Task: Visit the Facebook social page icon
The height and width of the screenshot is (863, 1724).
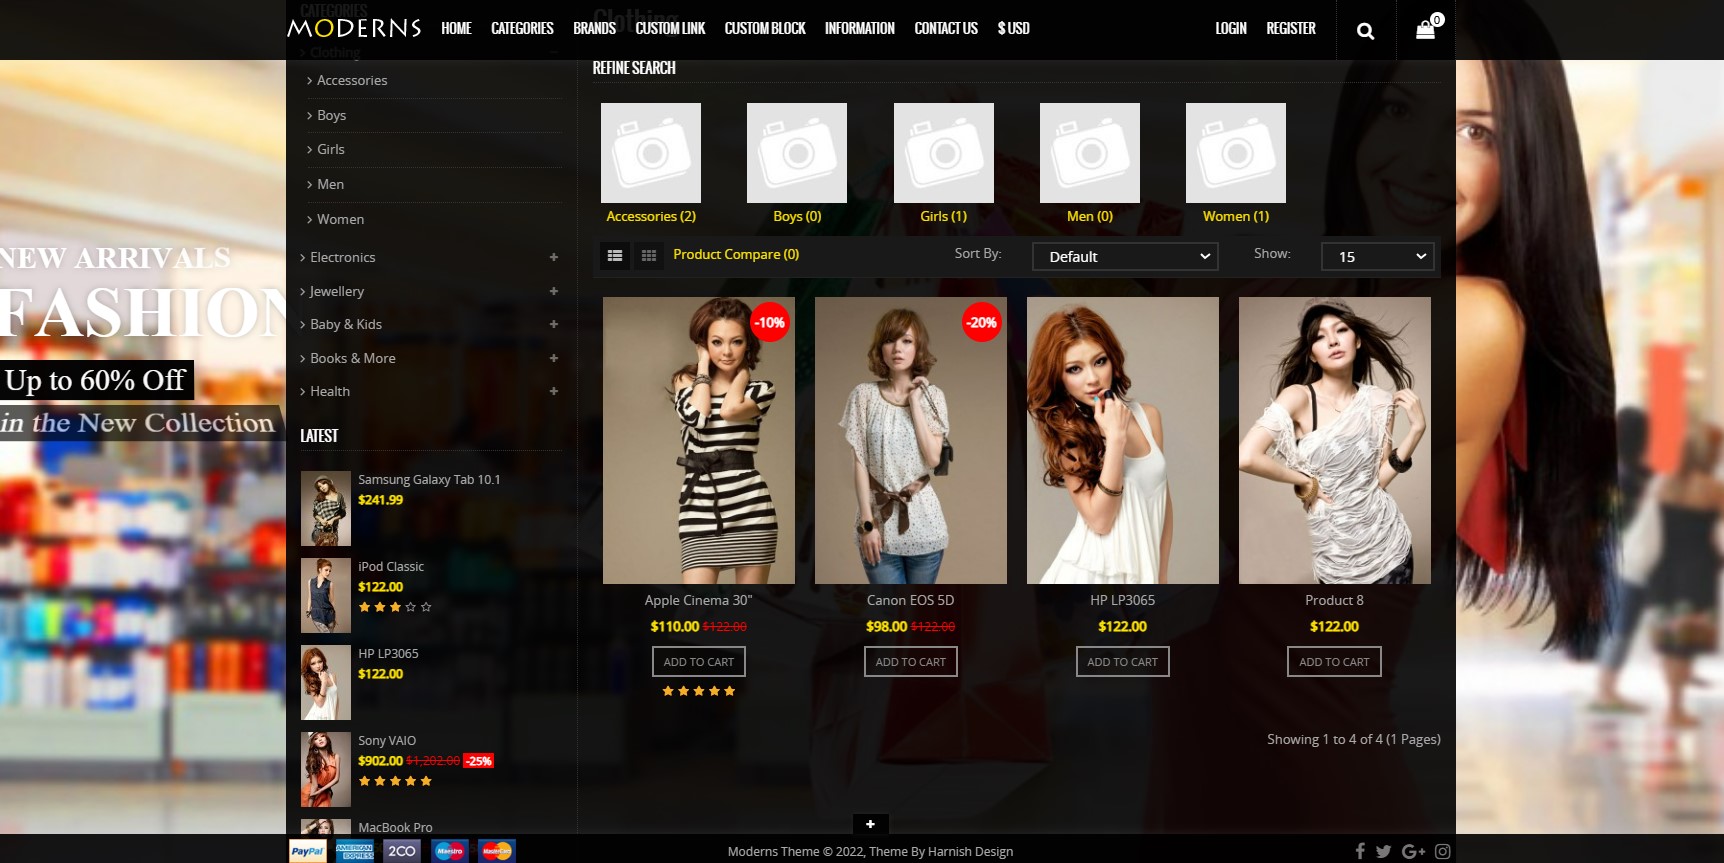Action: tap(1360, 851)
